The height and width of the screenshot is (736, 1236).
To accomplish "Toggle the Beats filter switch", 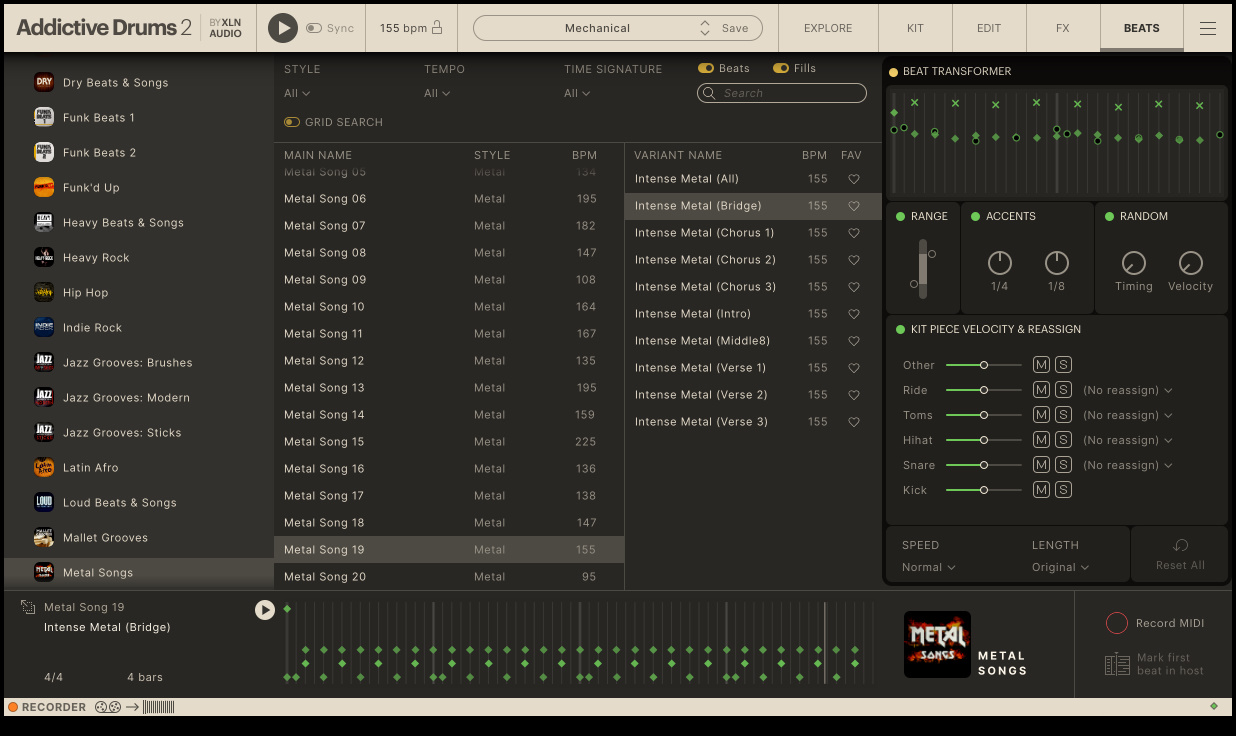I will 706,68.
